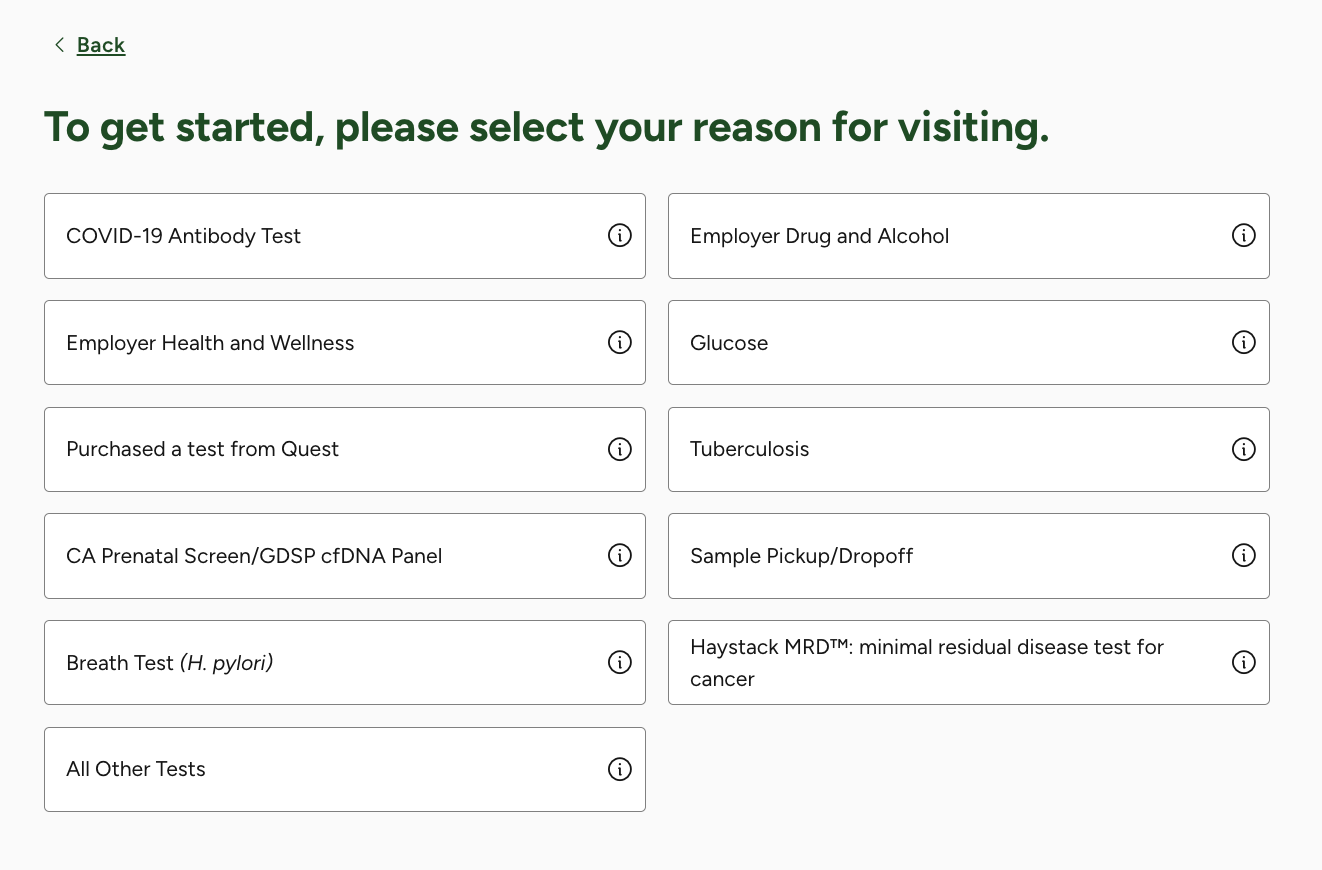The height and width of the screenshot is (870, 1322).
Task: Show info about Haystack MRD test
Action: tap(1243, 663)
